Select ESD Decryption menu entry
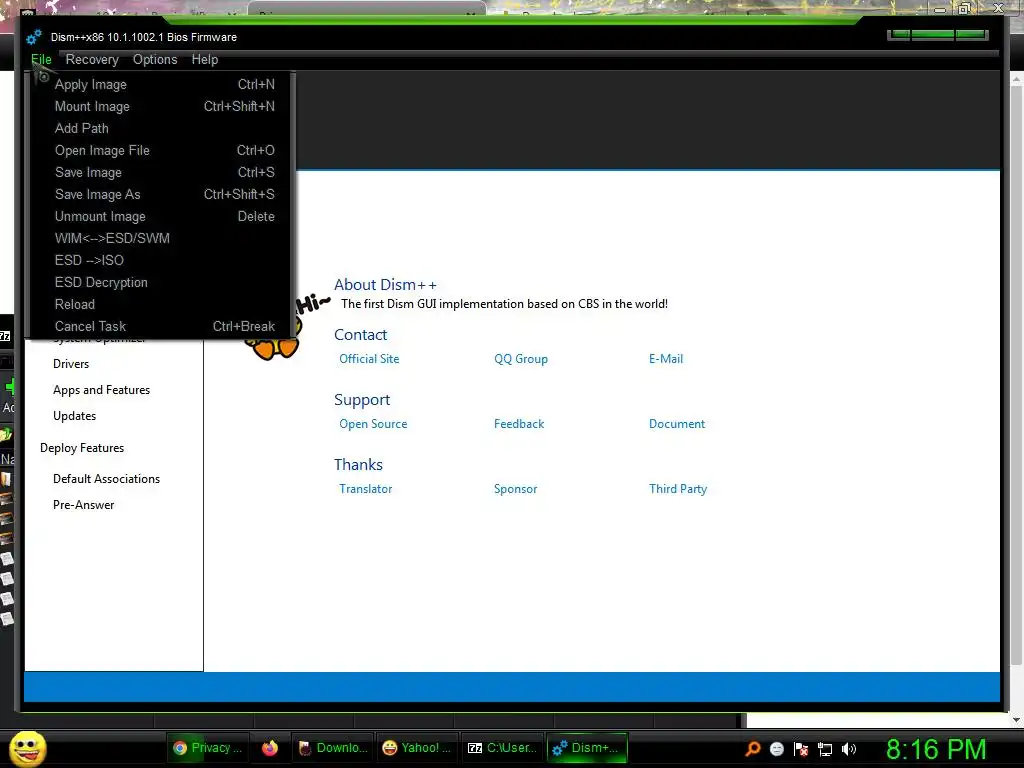Screen dimensions: 1024x768 (161, 282)
